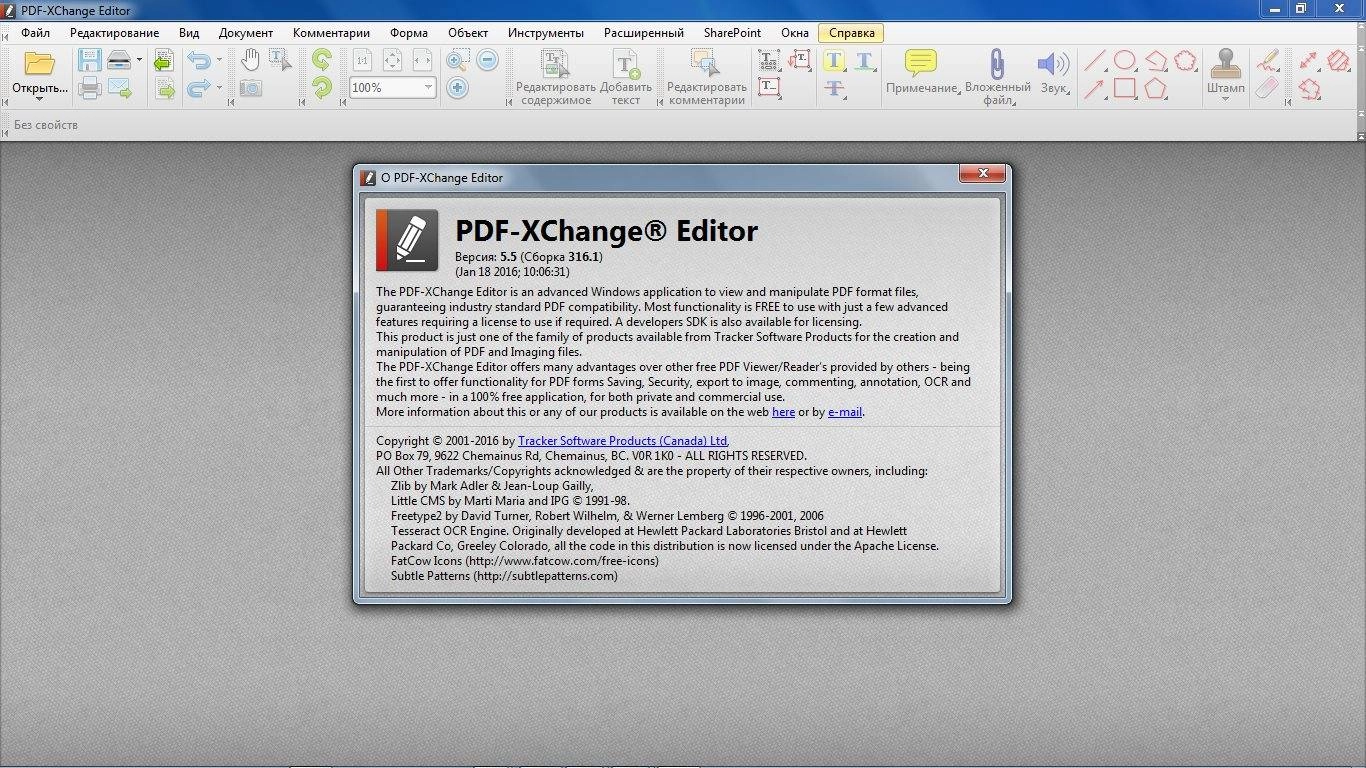Select the Pencil tool
1366x768 pixels.
pos(1268,61)
